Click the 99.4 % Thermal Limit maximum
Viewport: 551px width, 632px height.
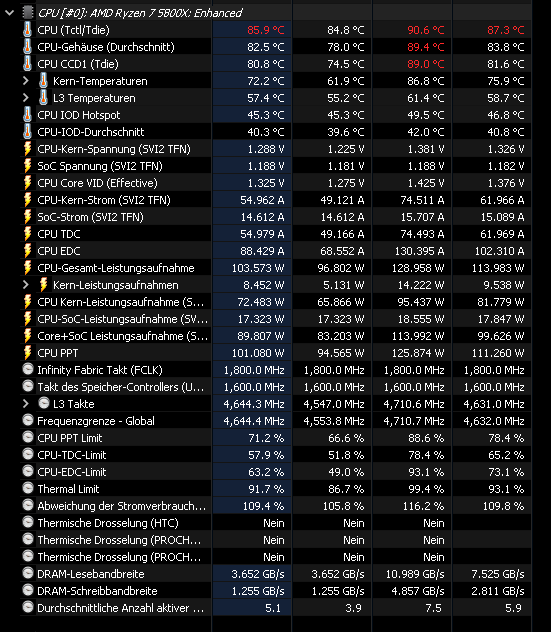pos(426,489)
